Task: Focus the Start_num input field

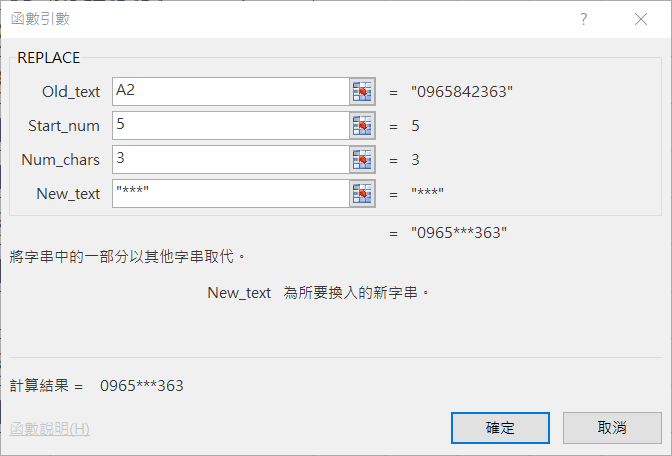Action: coord(230,126)
